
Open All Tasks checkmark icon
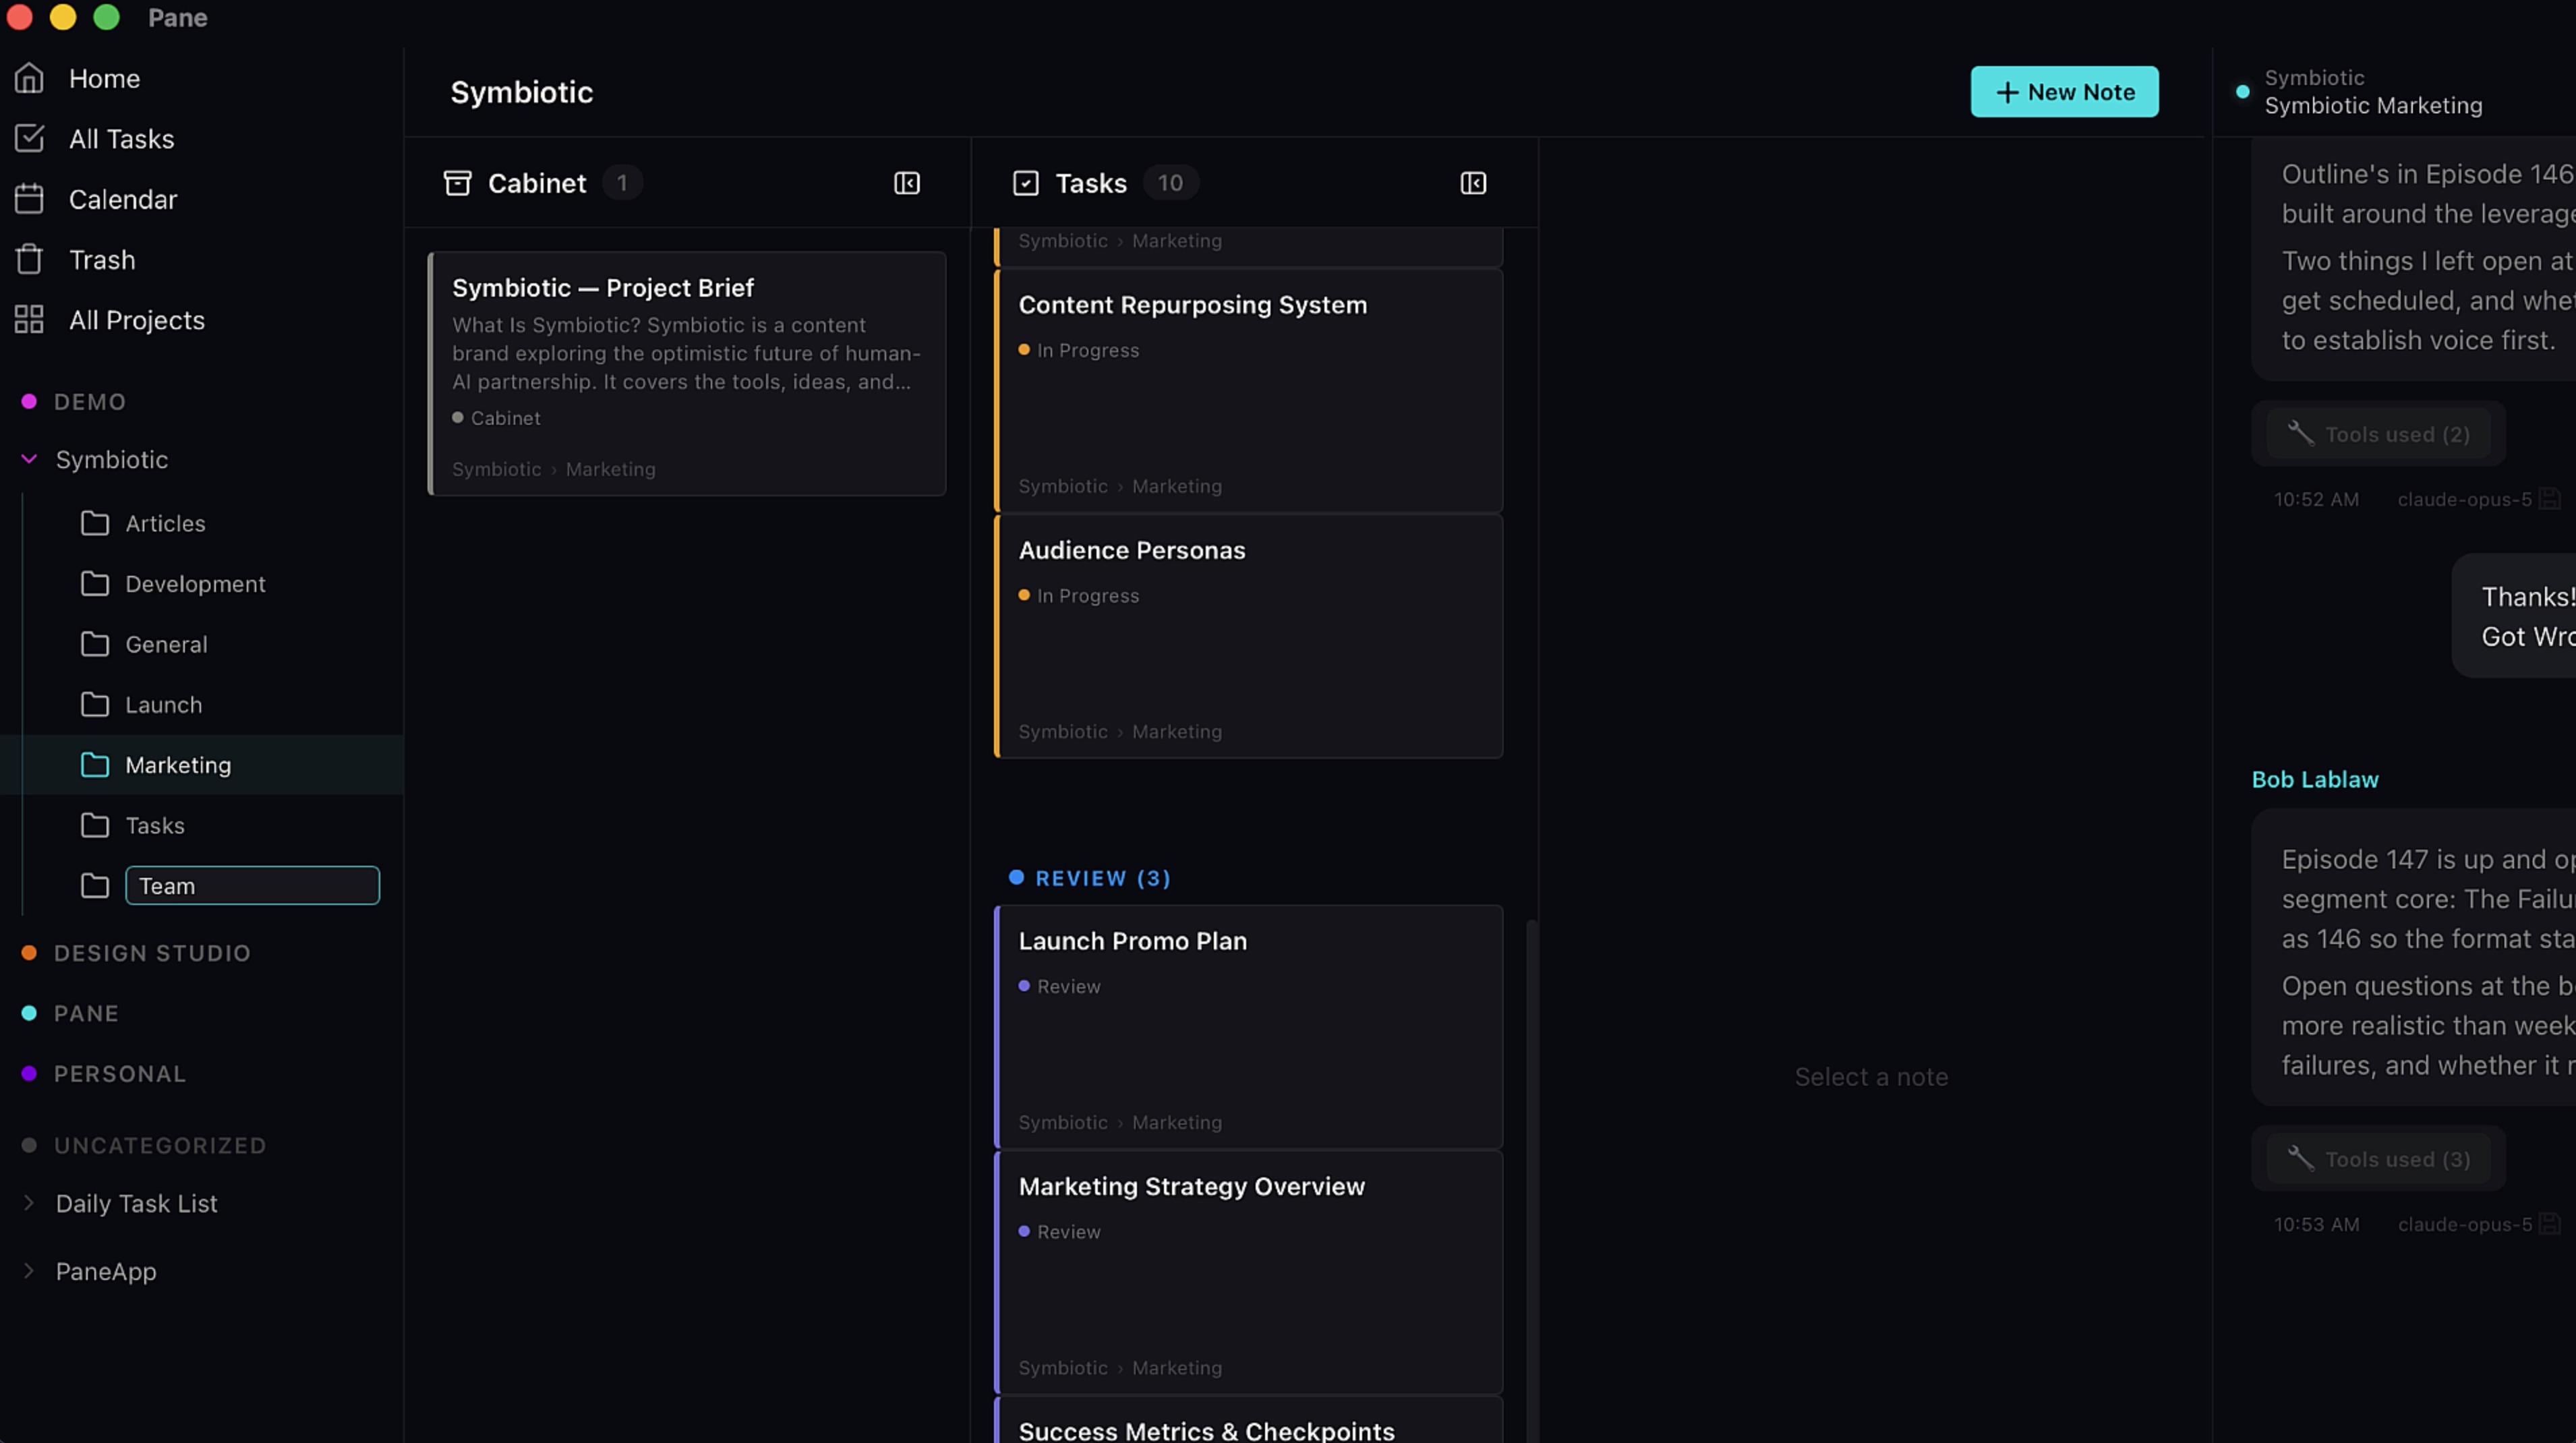click(29, 138)
